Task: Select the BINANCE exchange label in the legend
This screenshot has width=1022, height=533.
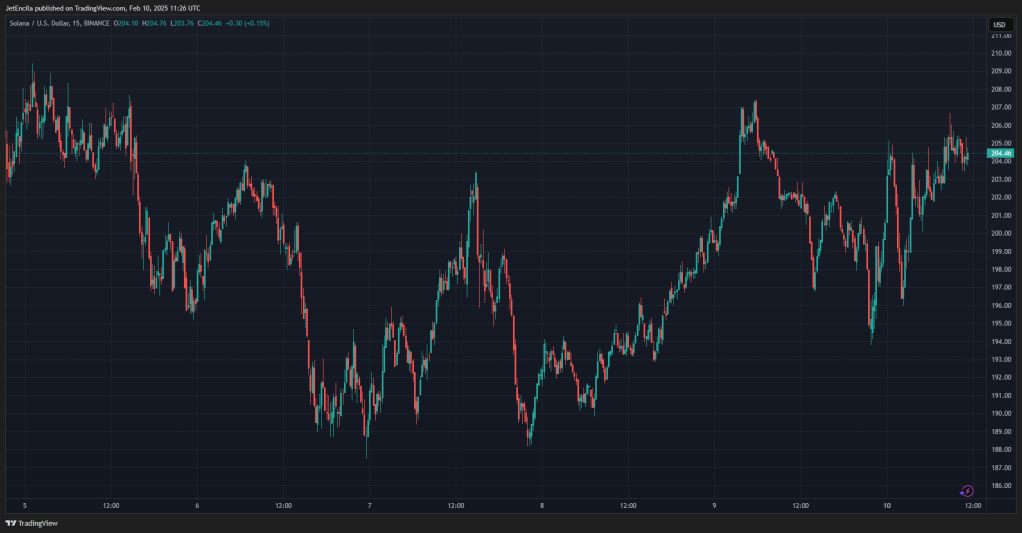Action: (x=96, y=23)
